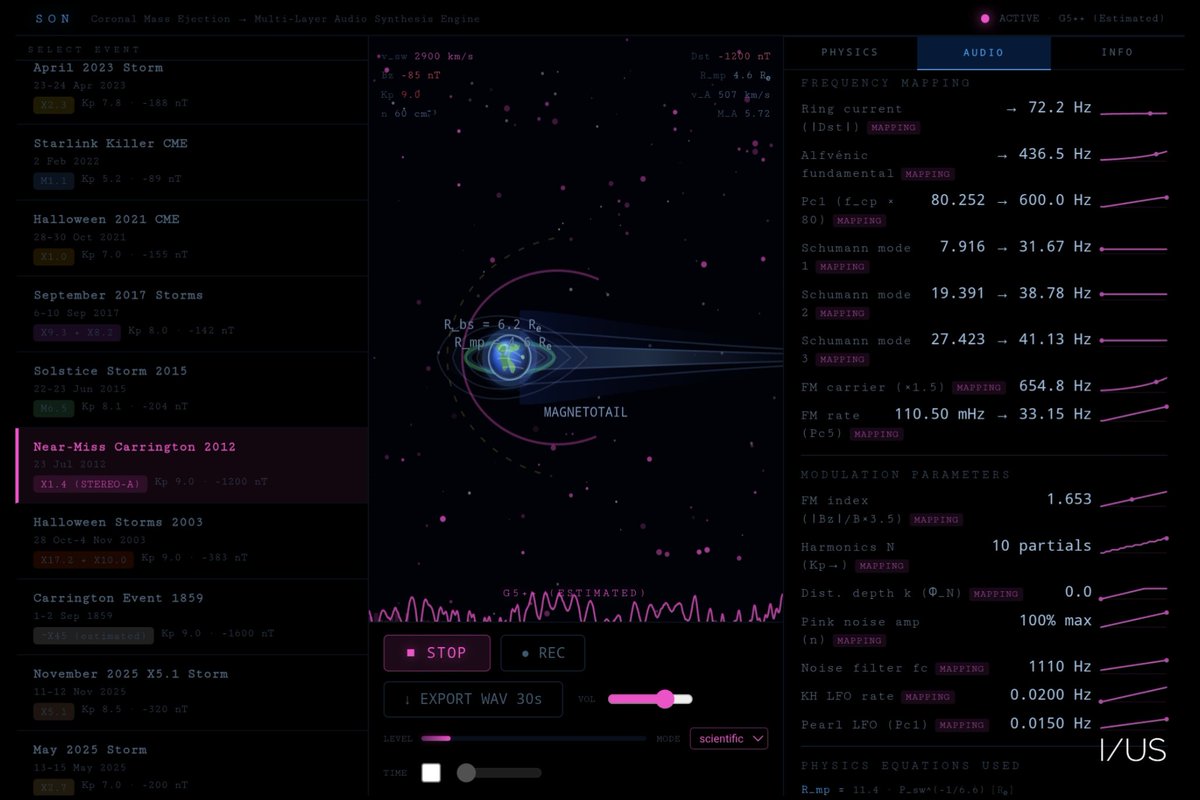Open the Schumann mode 3 MAPPING badge
Viewport: 1200px width, 800px height.
point(842,359)
